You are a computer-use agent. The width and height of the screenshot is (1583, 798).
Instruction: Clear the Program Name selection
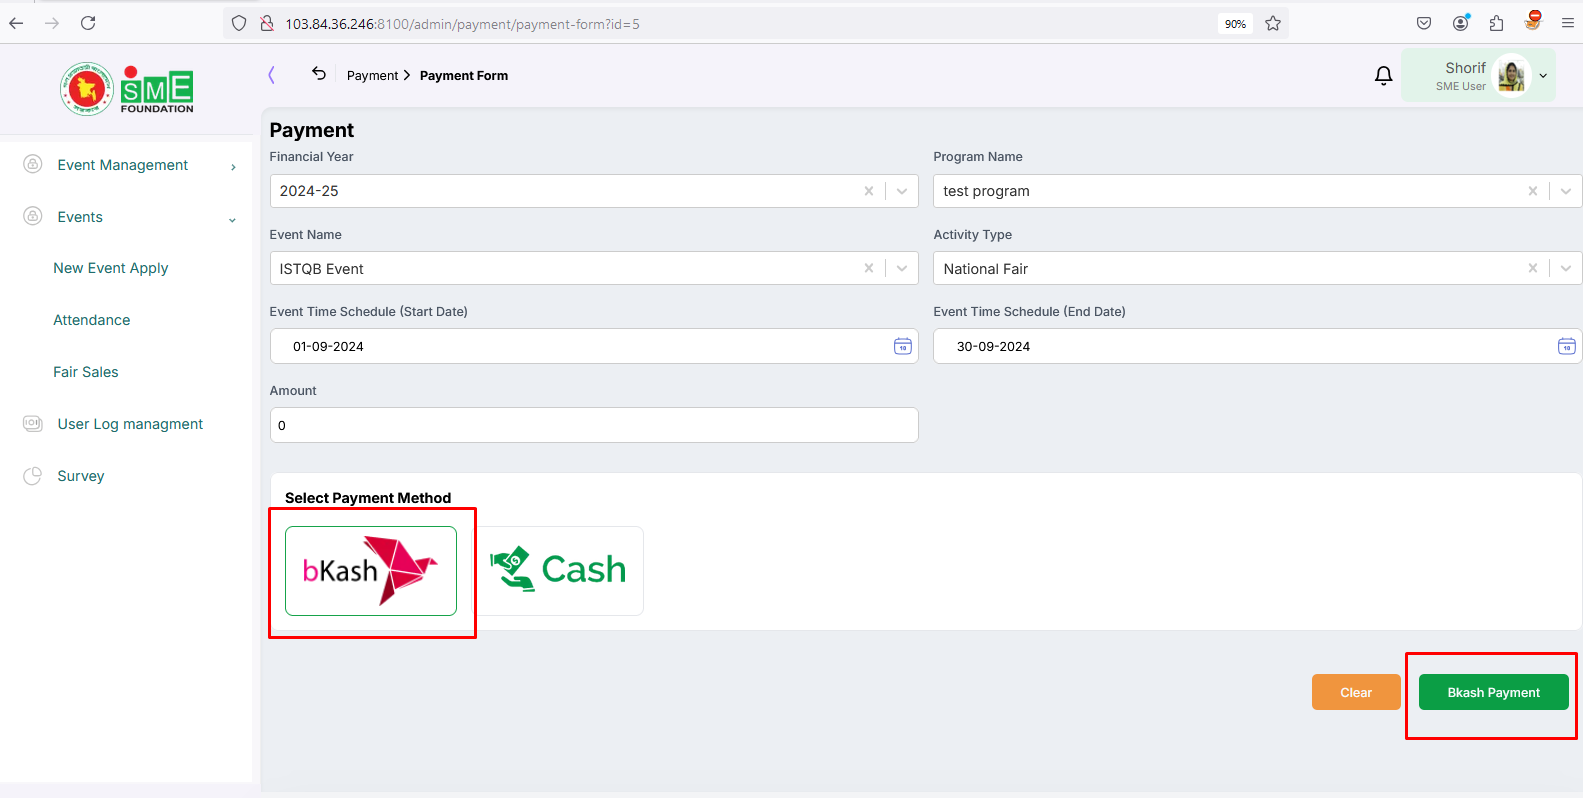pos(1533,191)
